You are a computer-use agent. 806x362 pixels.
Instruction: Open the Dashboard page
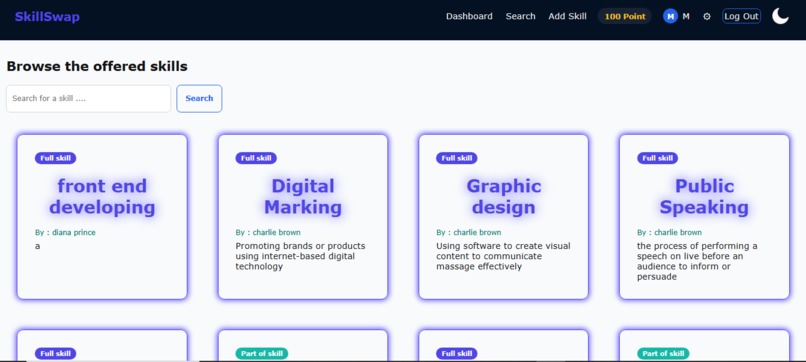click(x=469, y=16)
